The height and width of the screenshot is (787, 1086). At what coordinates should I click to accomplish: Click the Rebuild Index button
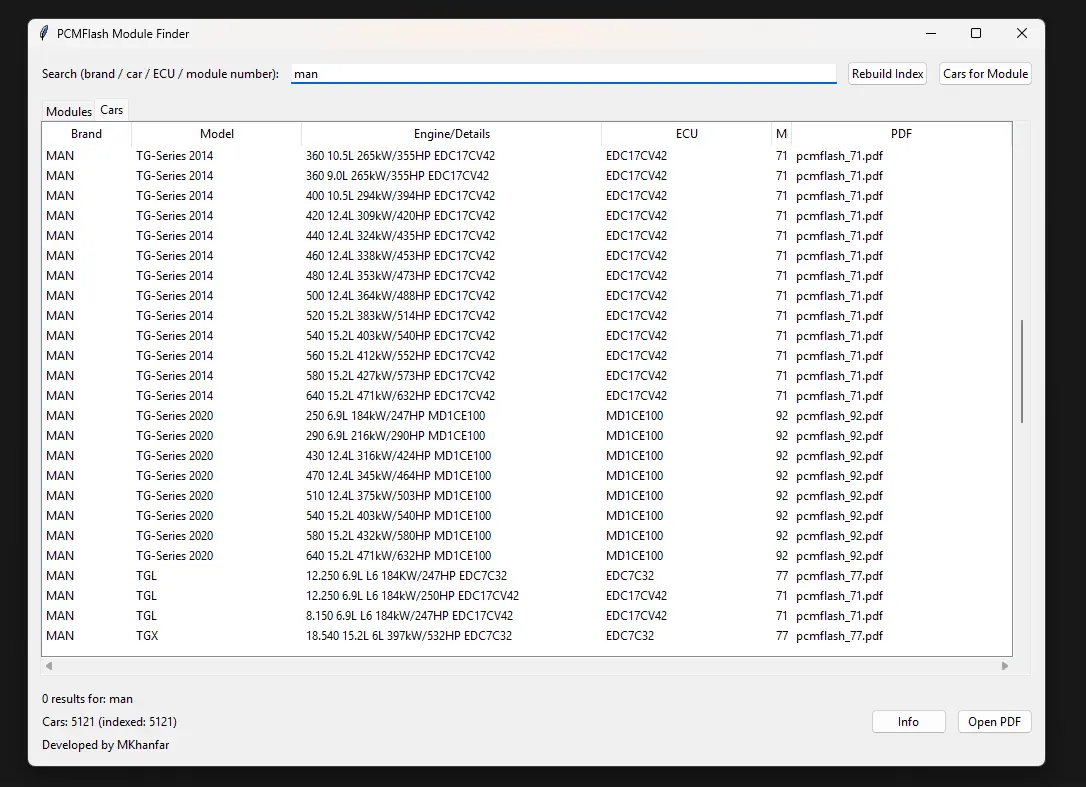tap(887, 74)
